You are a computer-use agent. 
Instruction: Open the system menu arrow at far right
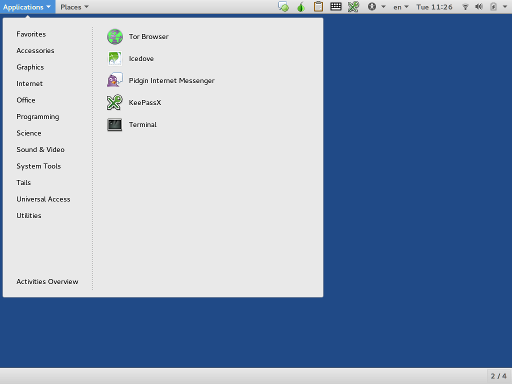[505, 7]
